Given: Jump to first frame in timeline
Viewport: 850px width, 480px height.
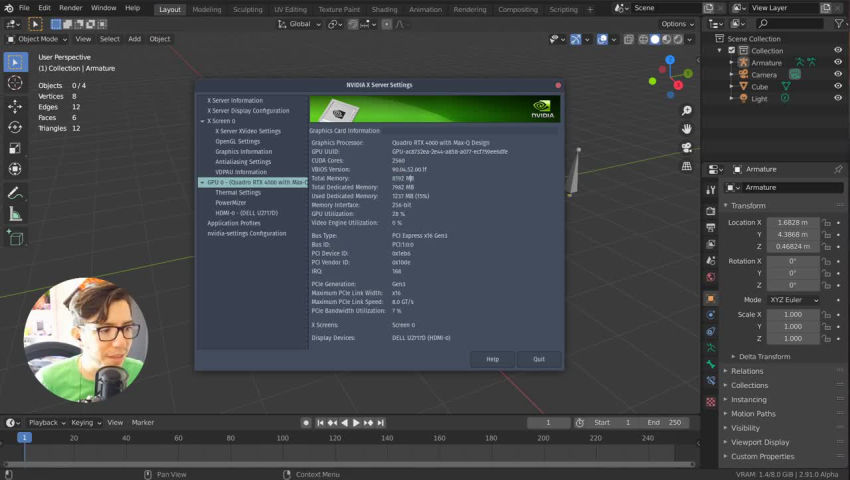Looking at the screenshot, I should click(x=320, y=423).
